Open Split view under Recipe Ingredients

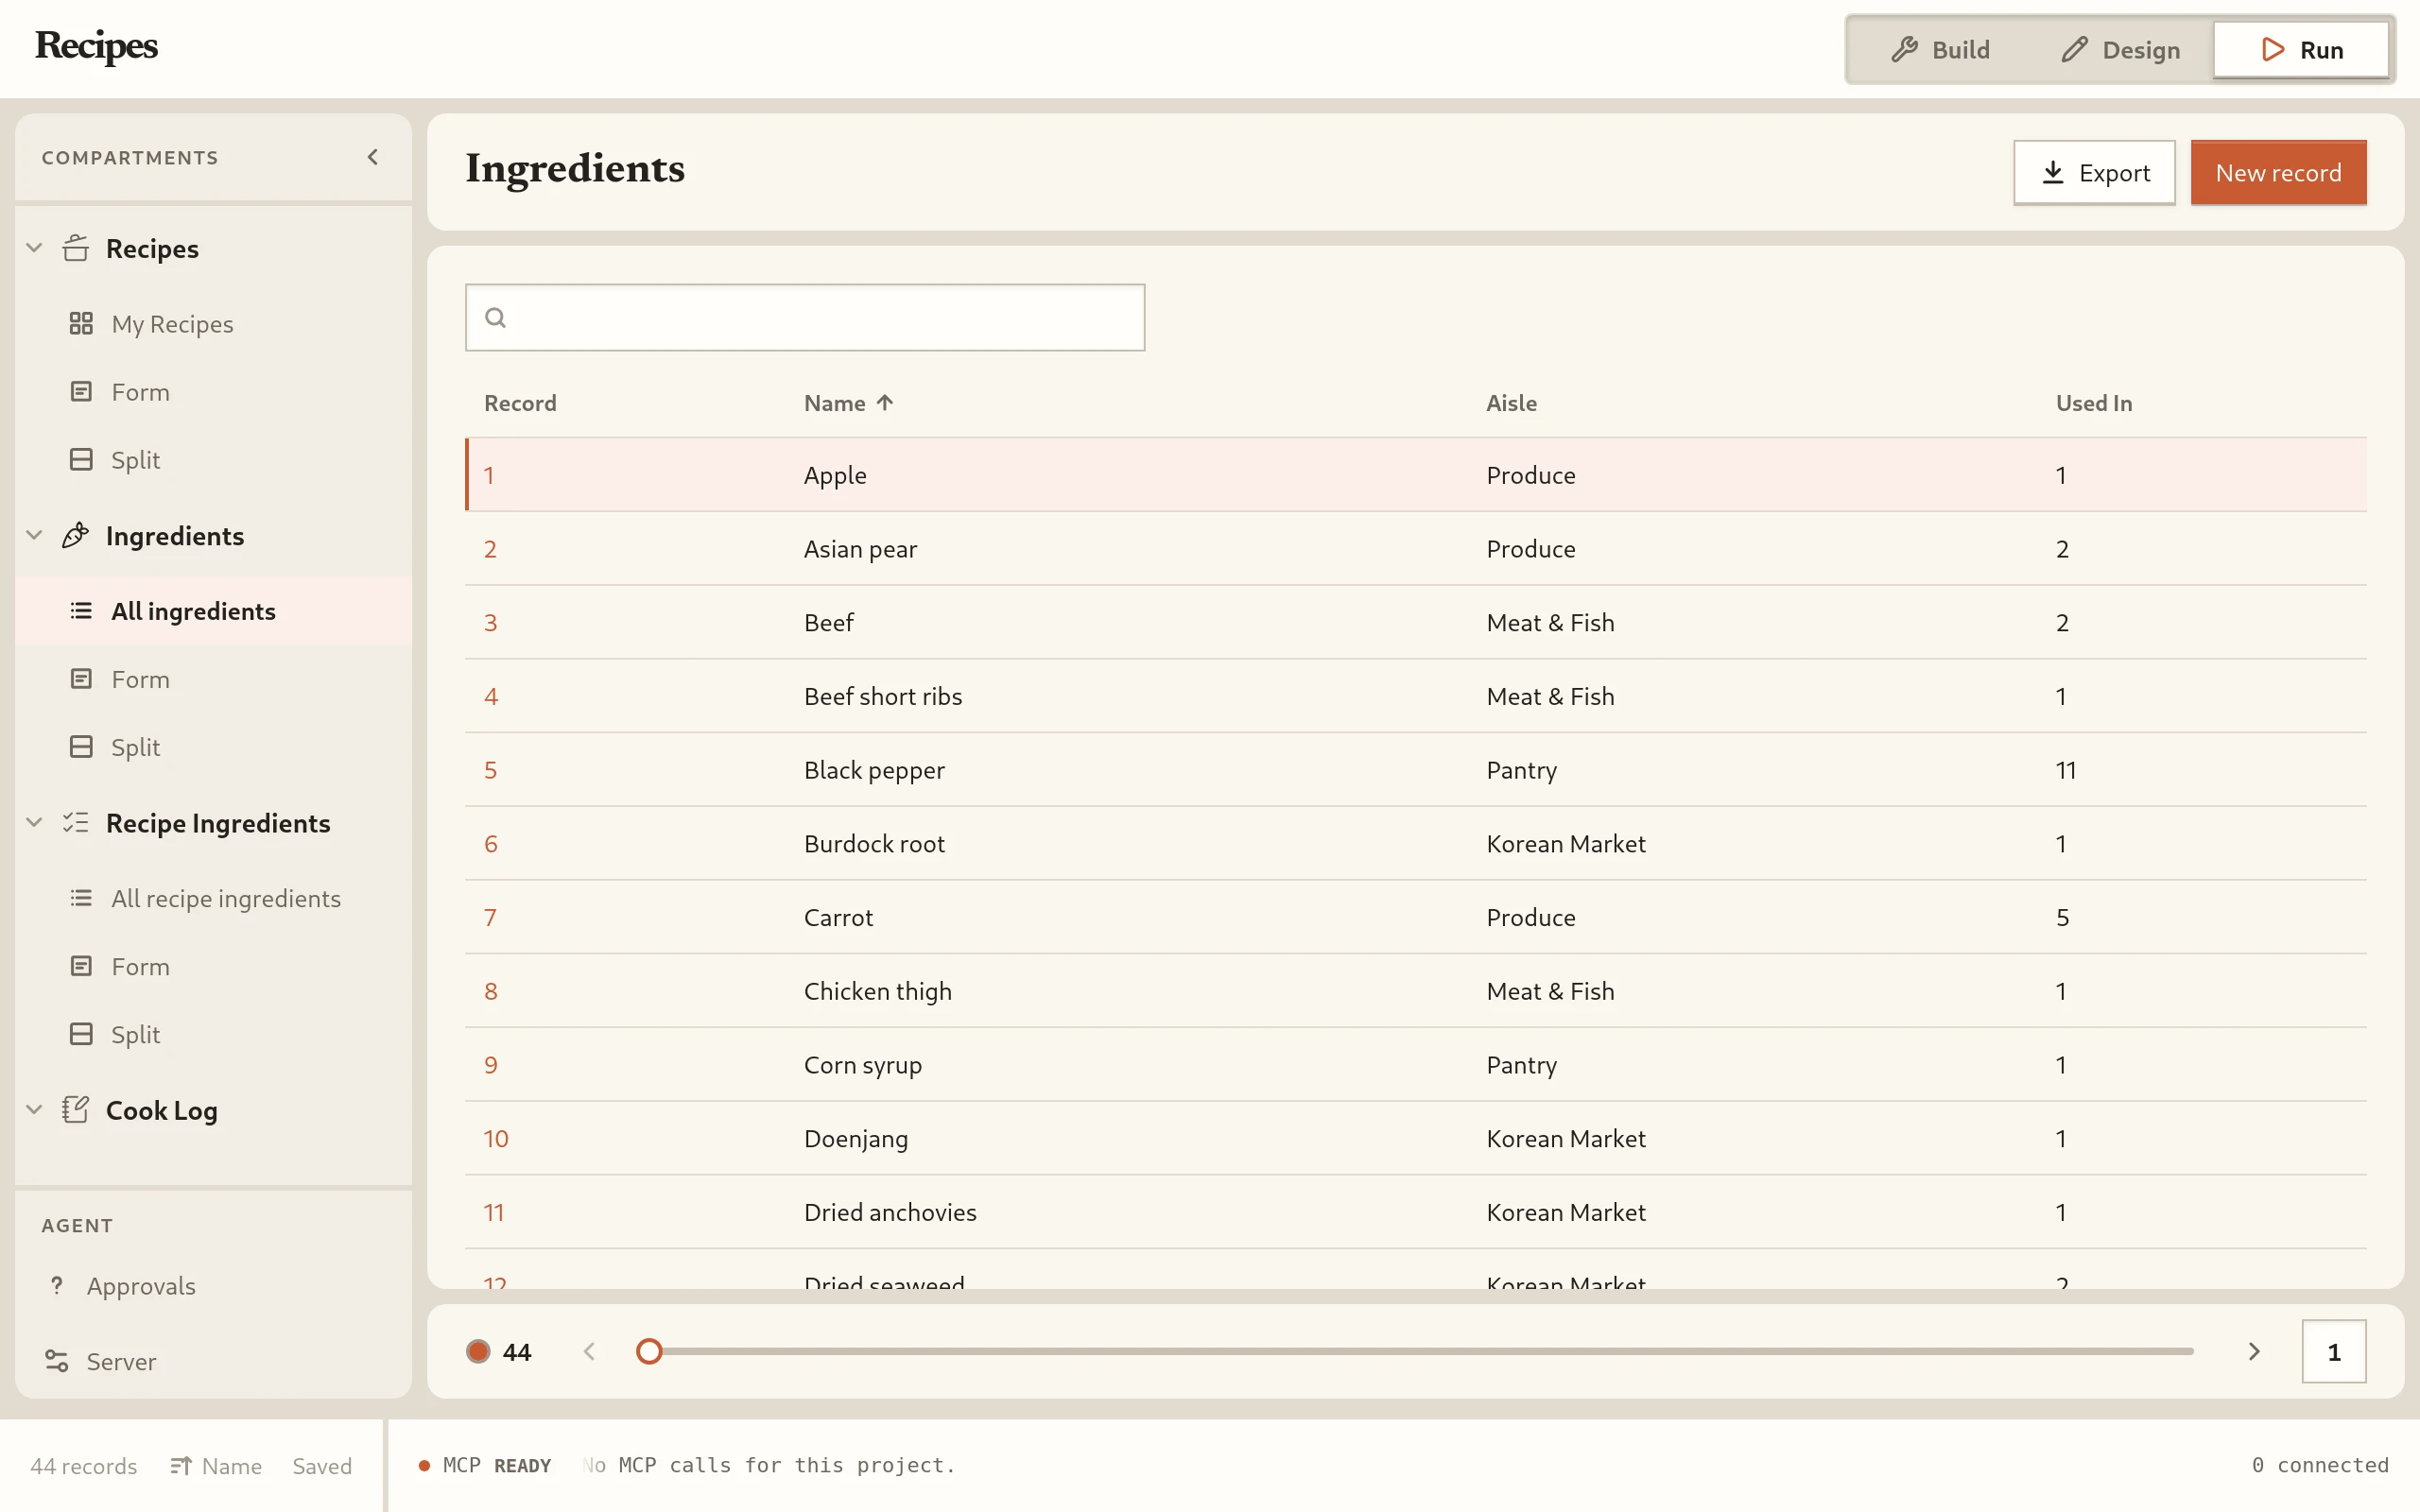point(213,1034)
